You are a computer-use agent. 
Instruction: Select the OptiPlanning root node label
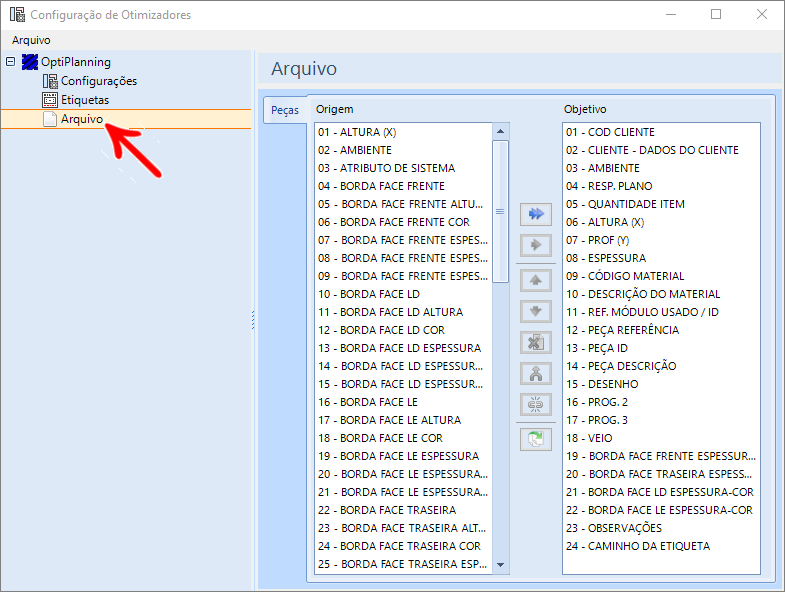(76, 62)
